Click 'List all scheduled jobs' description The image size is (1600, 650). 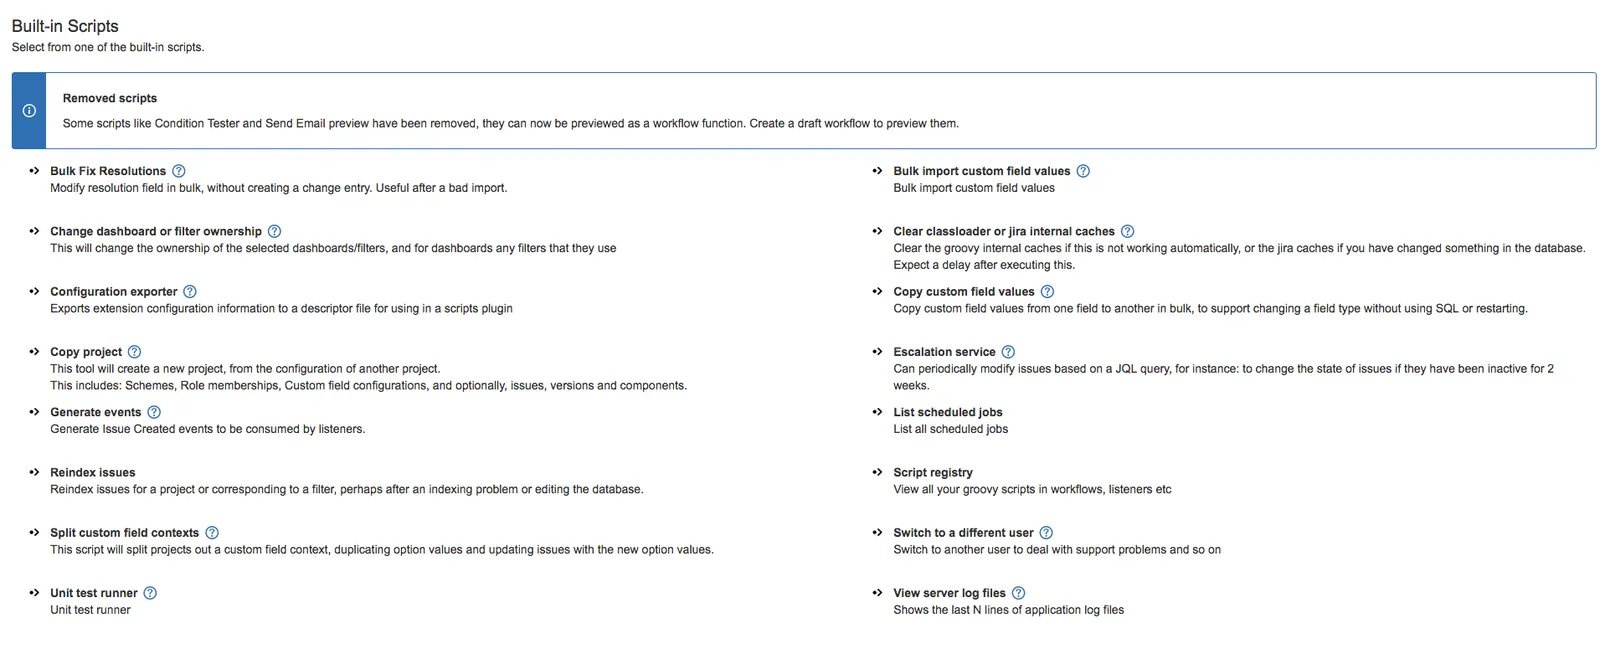tap(950, 429)
